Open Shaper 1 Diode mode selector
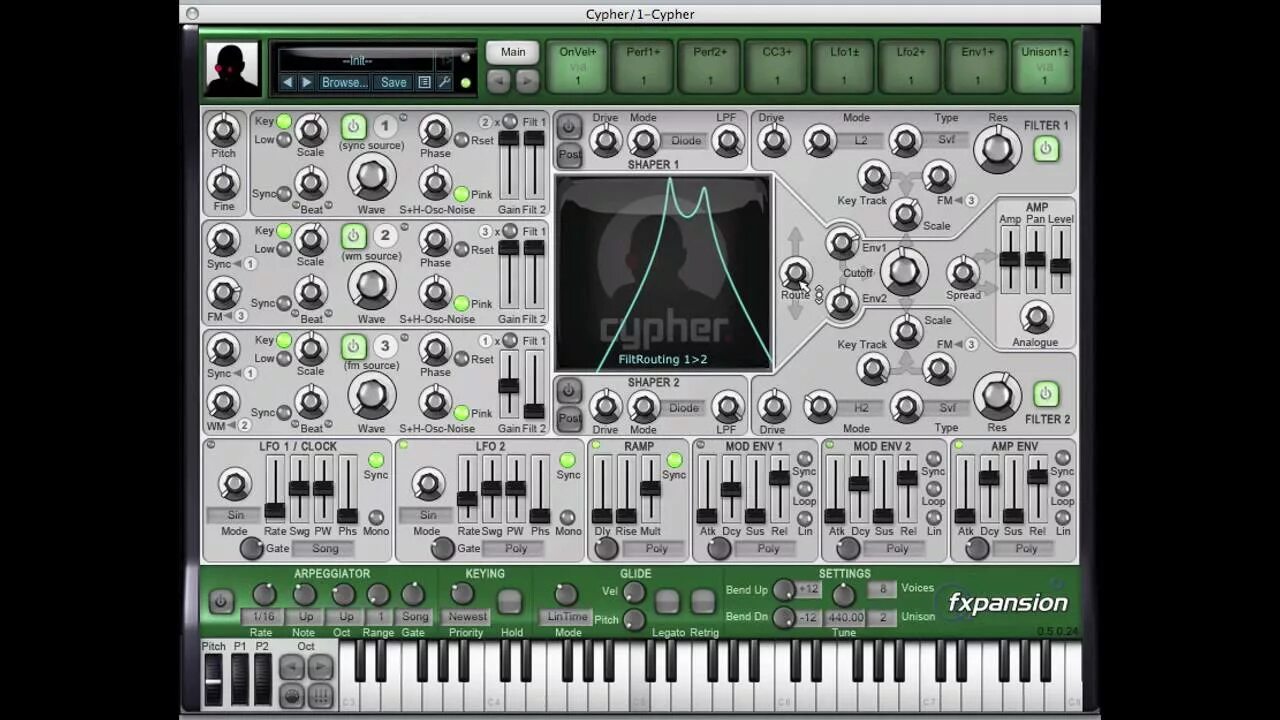The height and width of the screenshot is (720, 1280). [x=685, y=141]
